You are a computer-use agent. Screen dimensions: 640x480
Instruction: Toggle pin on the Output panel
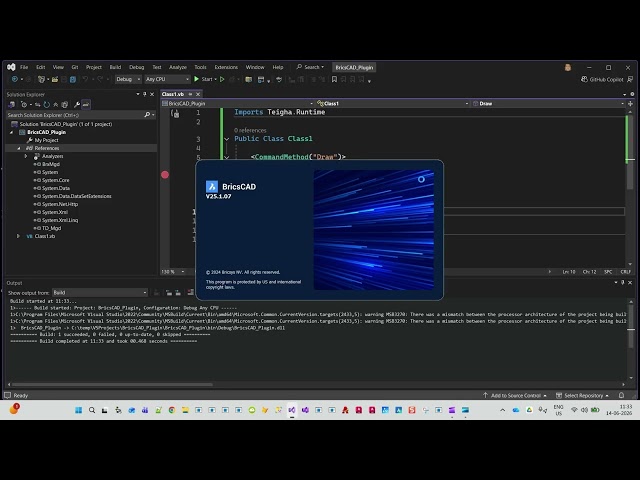(622, 282)
